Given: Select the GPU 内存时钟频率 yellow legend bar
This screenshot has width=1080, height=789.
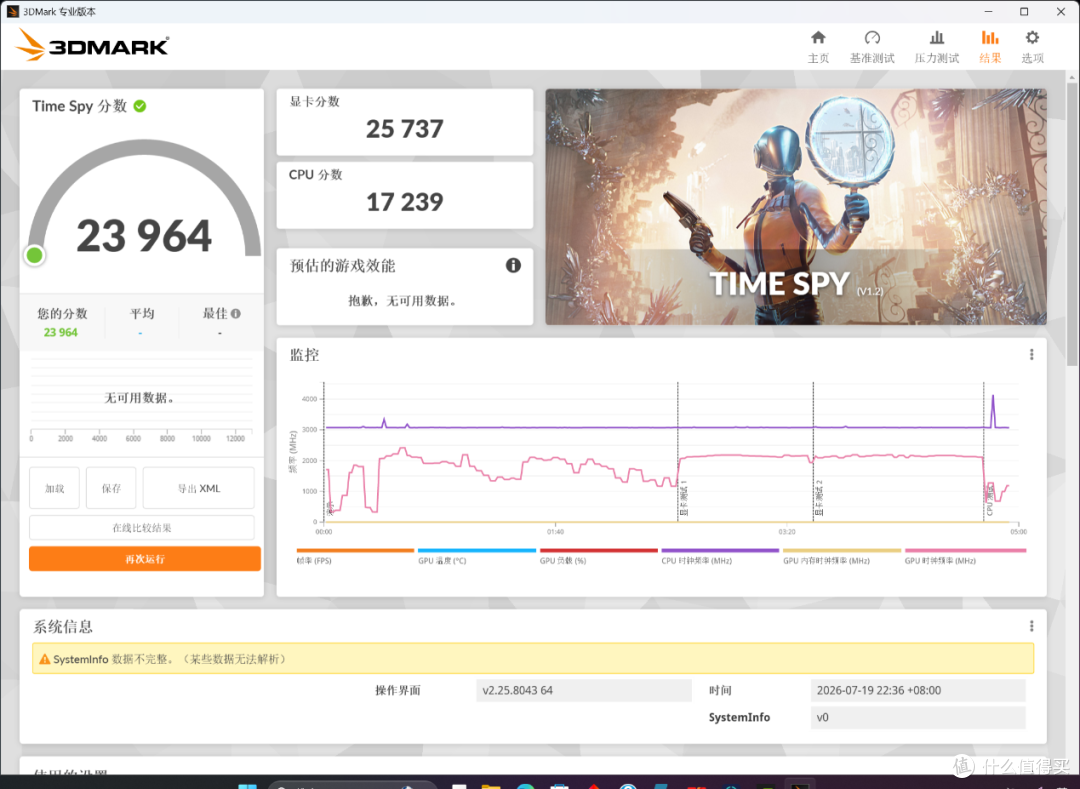Looking at the screenshot, I should (842, 550).
